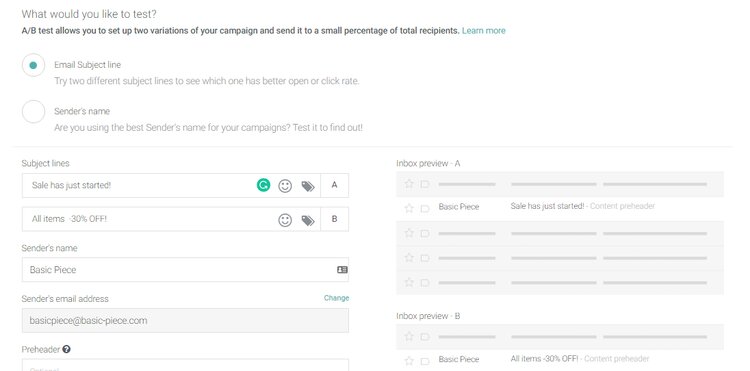This screenshot has width=750, height=371.
Task: Click the basicpiece@basic-piece.com email field
Action: (185, 320)
